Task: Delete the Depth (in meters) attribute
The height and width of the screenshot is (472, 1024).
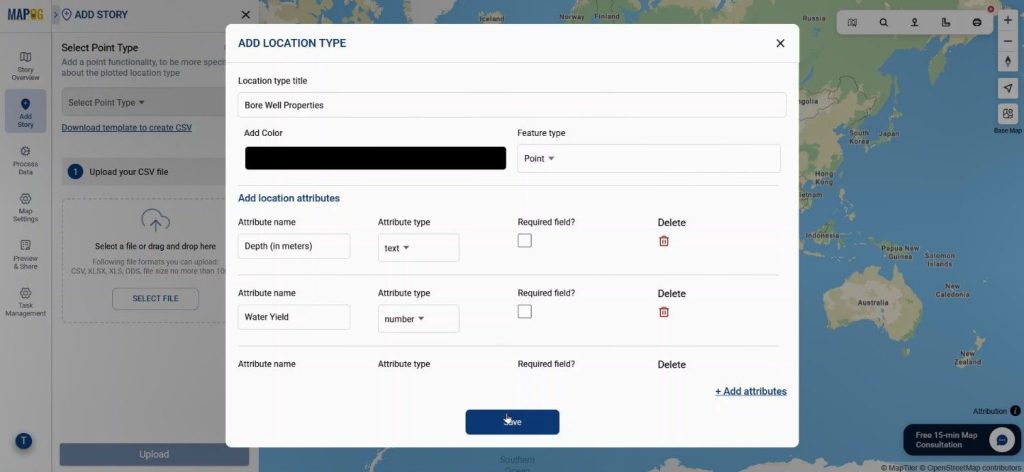Action: pyautogui.click(x=664, y=241)
